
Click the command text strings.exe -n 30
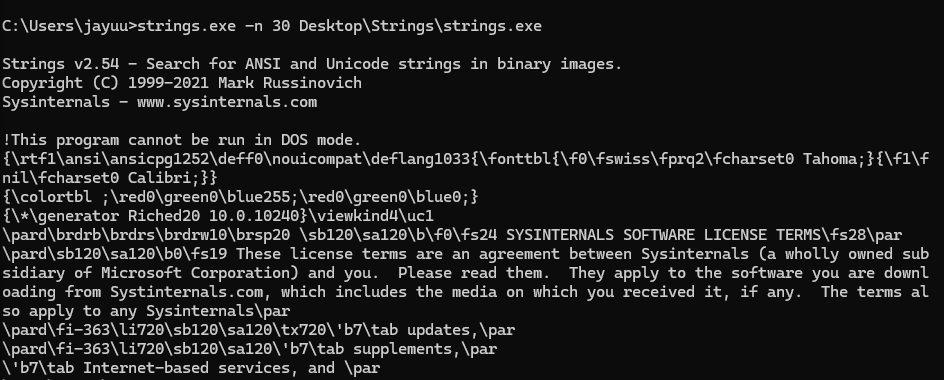pyautogui.click(x=213, y=26)
